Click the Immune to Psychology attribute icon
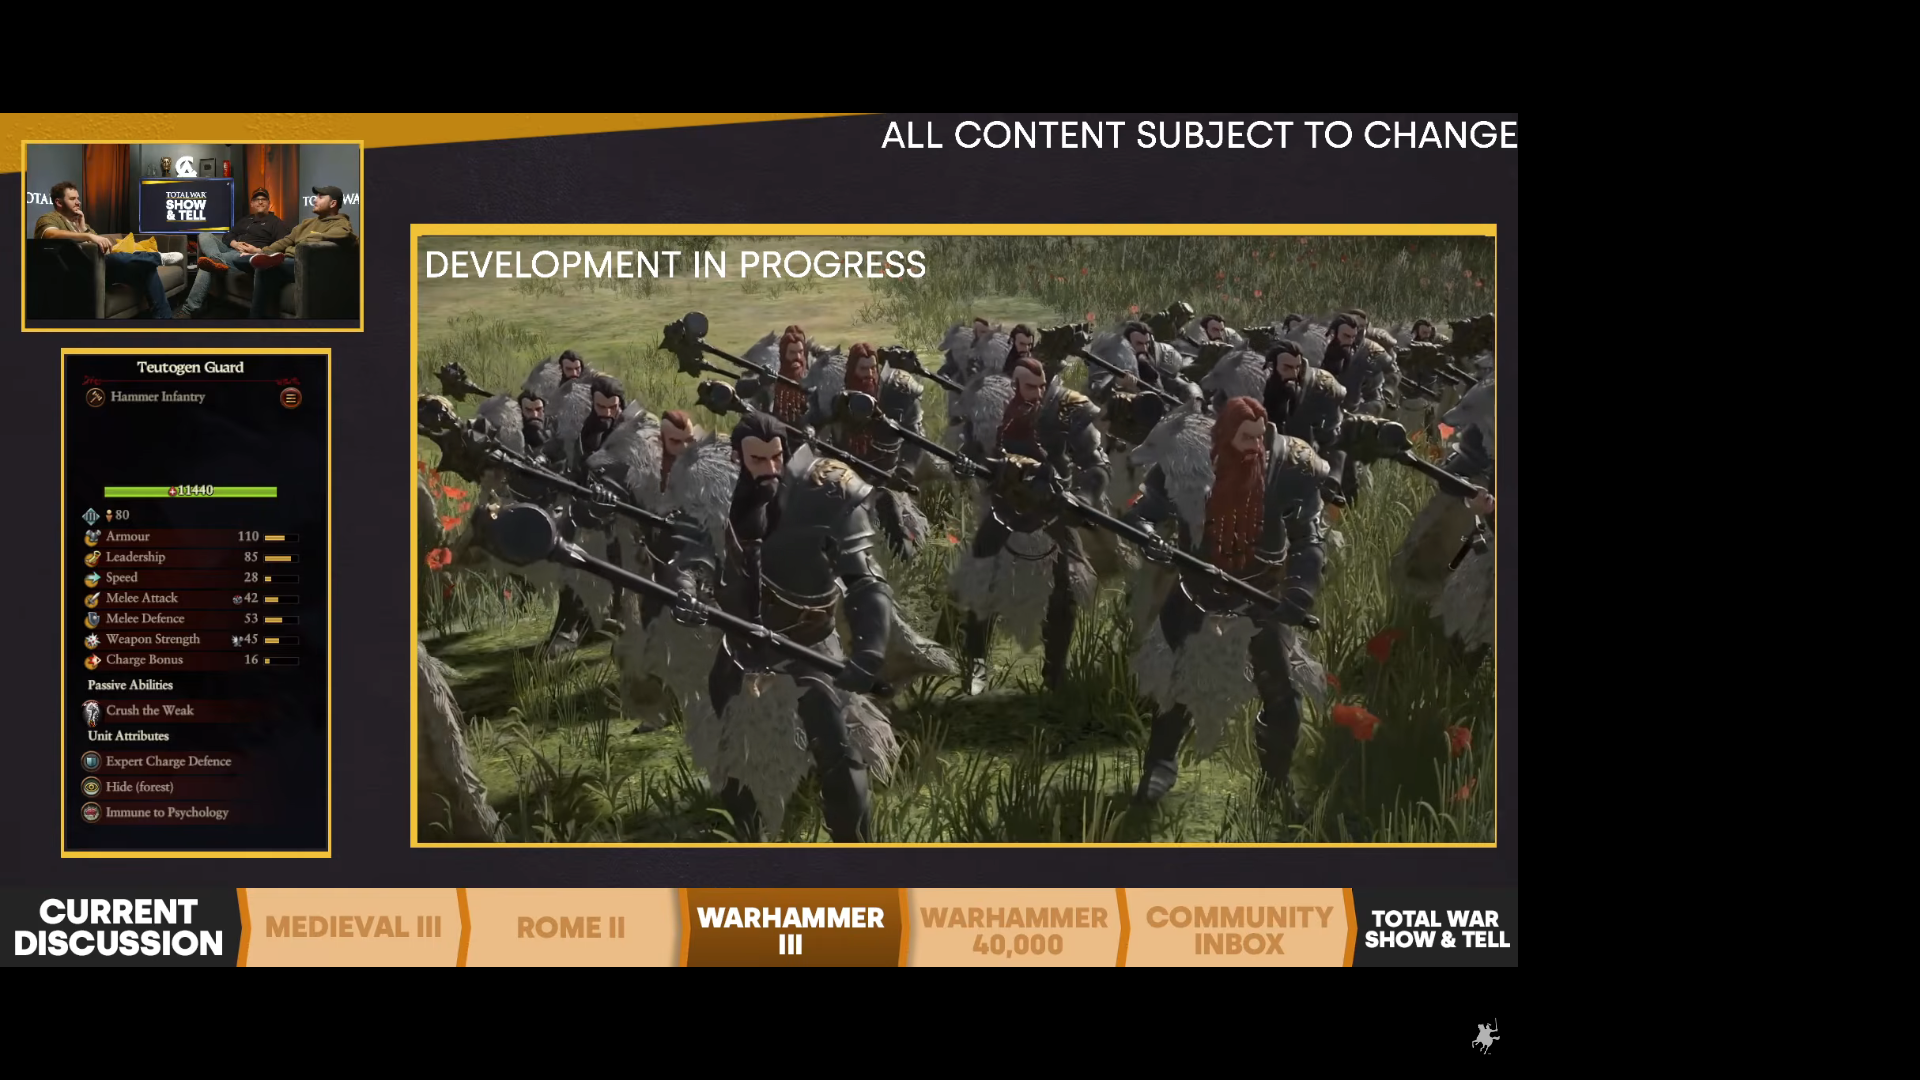 (x=91, y=812)
